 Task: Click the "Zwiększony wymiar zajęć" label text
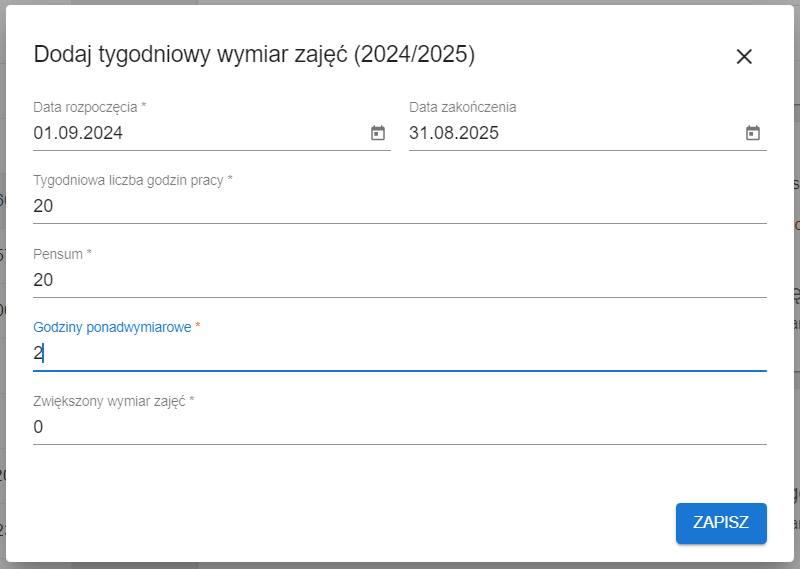(x=113, y=401)
